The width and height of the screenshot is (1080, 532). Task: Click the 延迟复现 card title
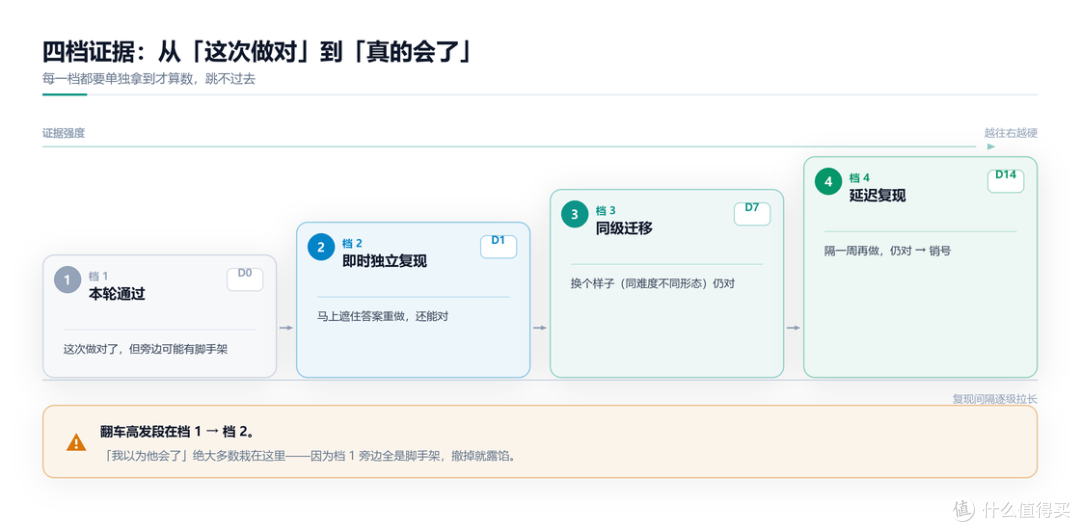[x=878, y=195]
